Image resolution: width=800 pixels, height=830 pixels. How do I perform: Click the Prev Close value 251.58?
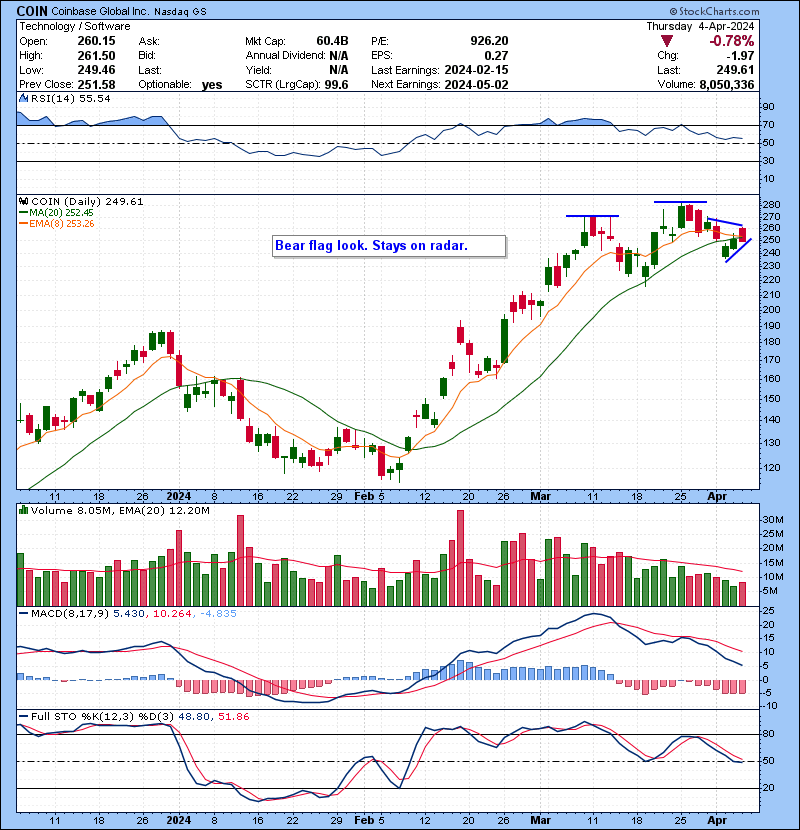tap(96, 84)
